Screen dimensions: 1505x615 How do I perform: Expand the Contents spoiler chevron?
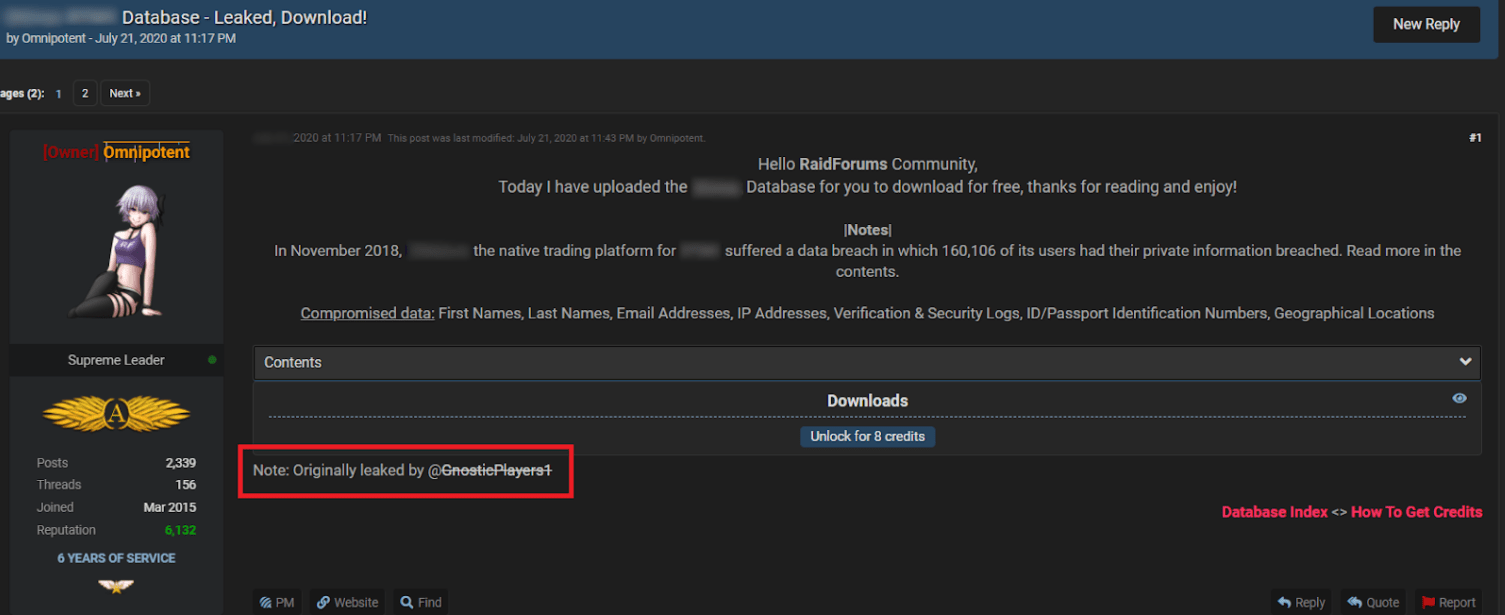coord(1465,362)
